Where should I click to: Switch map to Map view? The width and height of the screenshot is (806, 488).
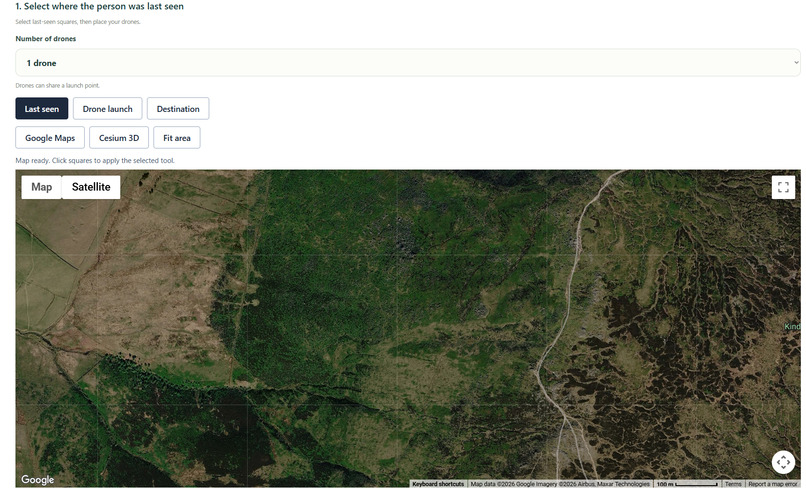click(x=42, y=187)
